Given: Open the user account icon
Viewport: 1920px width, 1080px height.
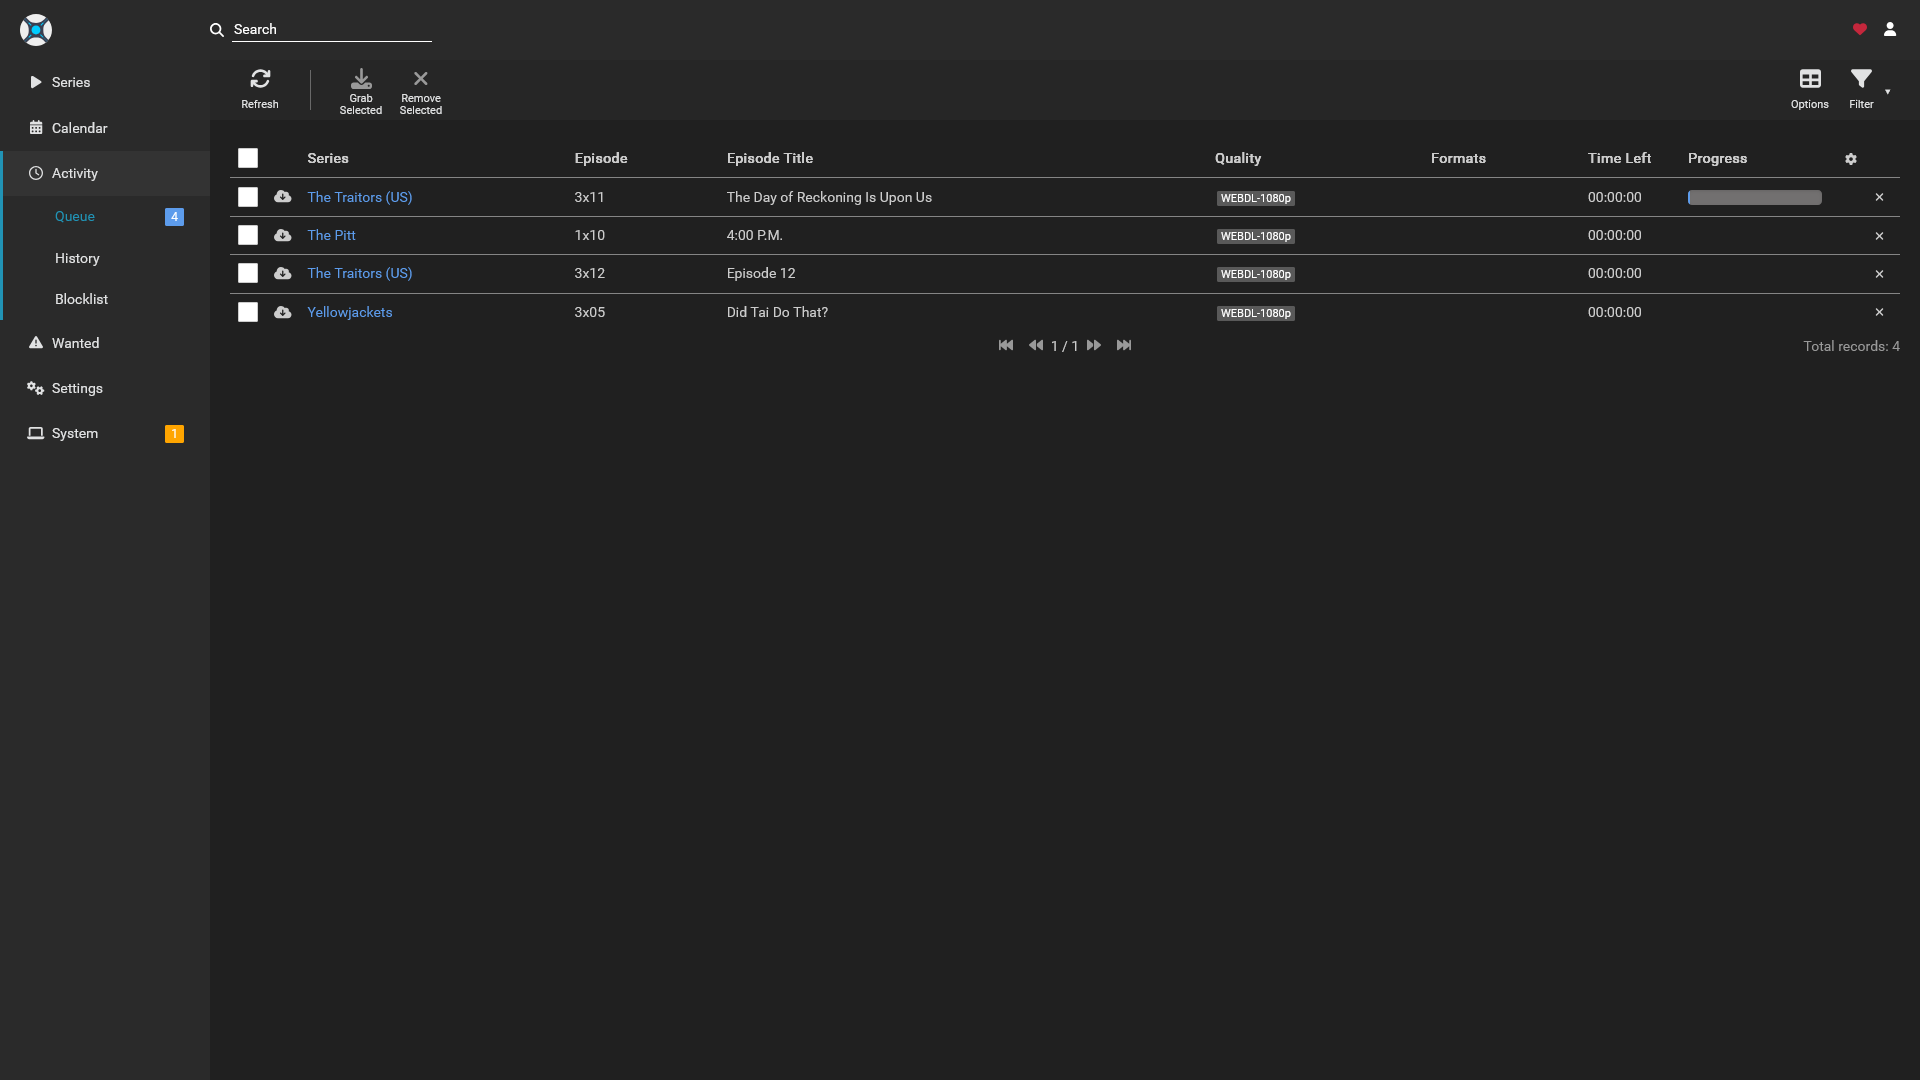Looking at the screenshot, I should 1890,30.
